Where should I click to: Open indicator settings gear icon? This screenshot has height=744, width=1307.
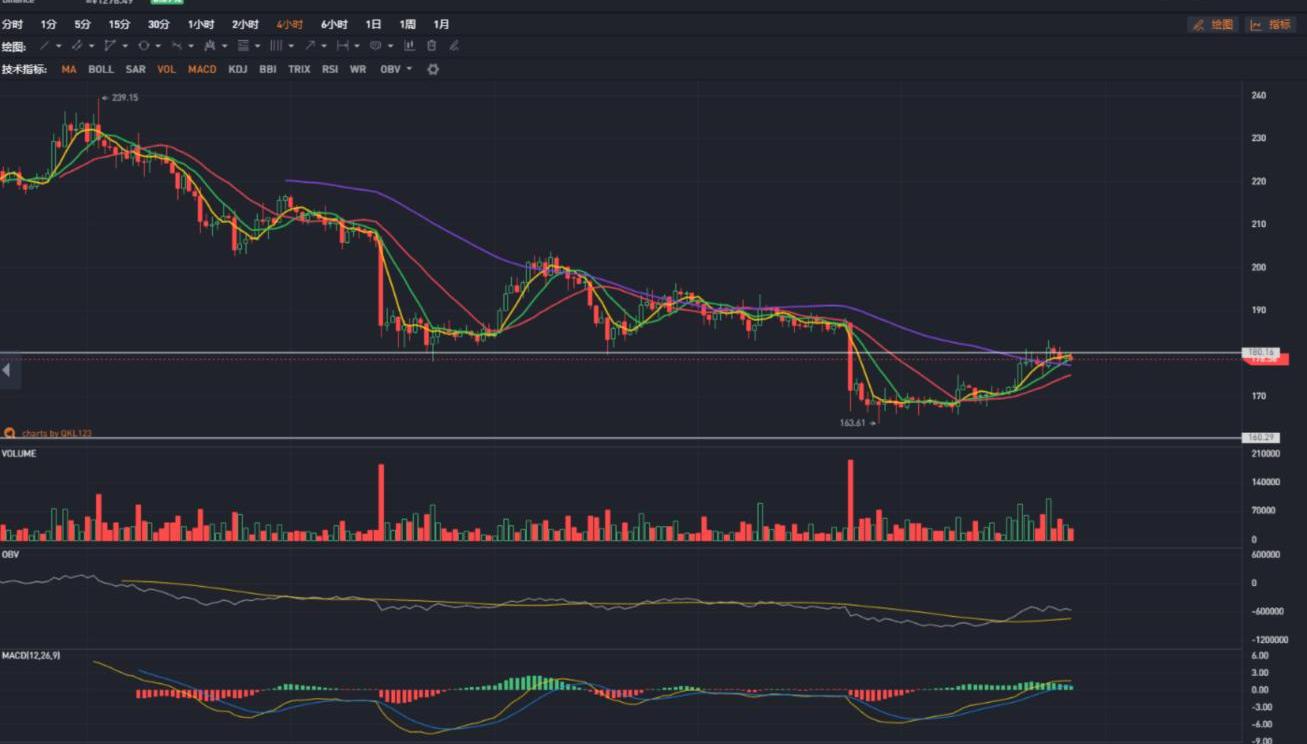[x=433, y=70]
